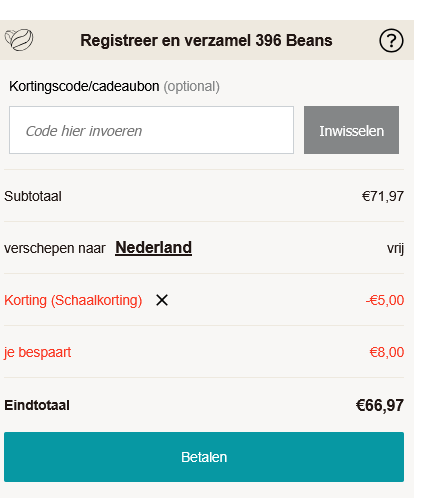Click the Eindtotaal label
The width and height of the screenshot is (425, 498).
[37, 405]
